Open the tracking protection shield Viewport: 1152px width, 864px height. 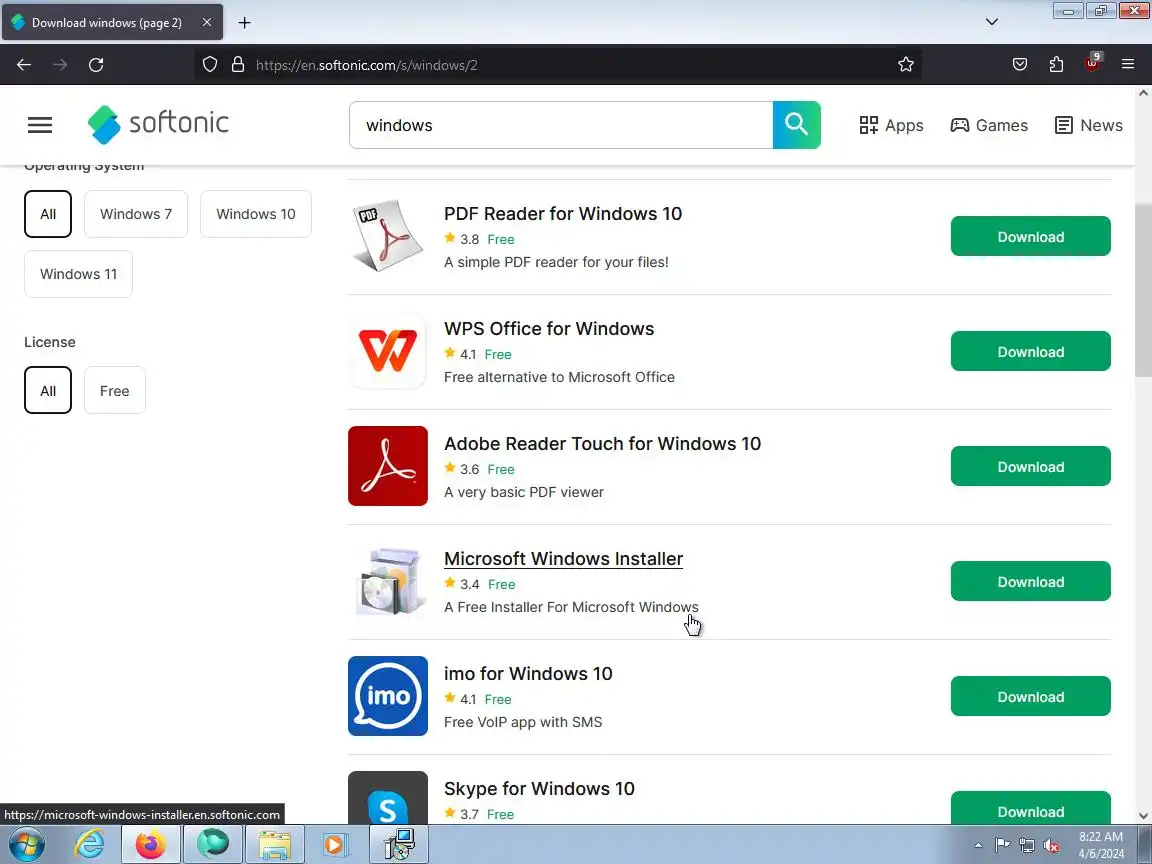point(210,65)
